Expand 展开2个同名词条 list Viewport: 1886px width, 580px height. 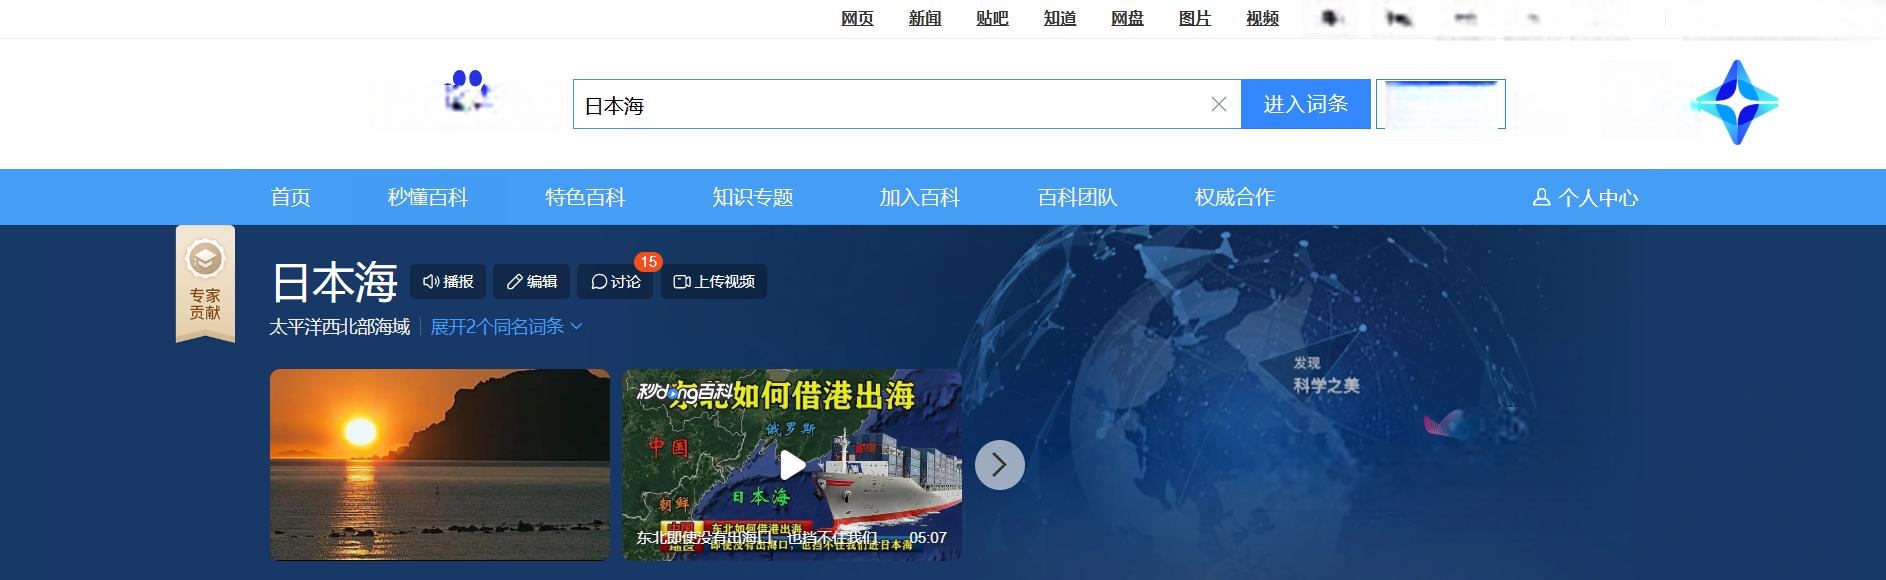click(506, 327)
